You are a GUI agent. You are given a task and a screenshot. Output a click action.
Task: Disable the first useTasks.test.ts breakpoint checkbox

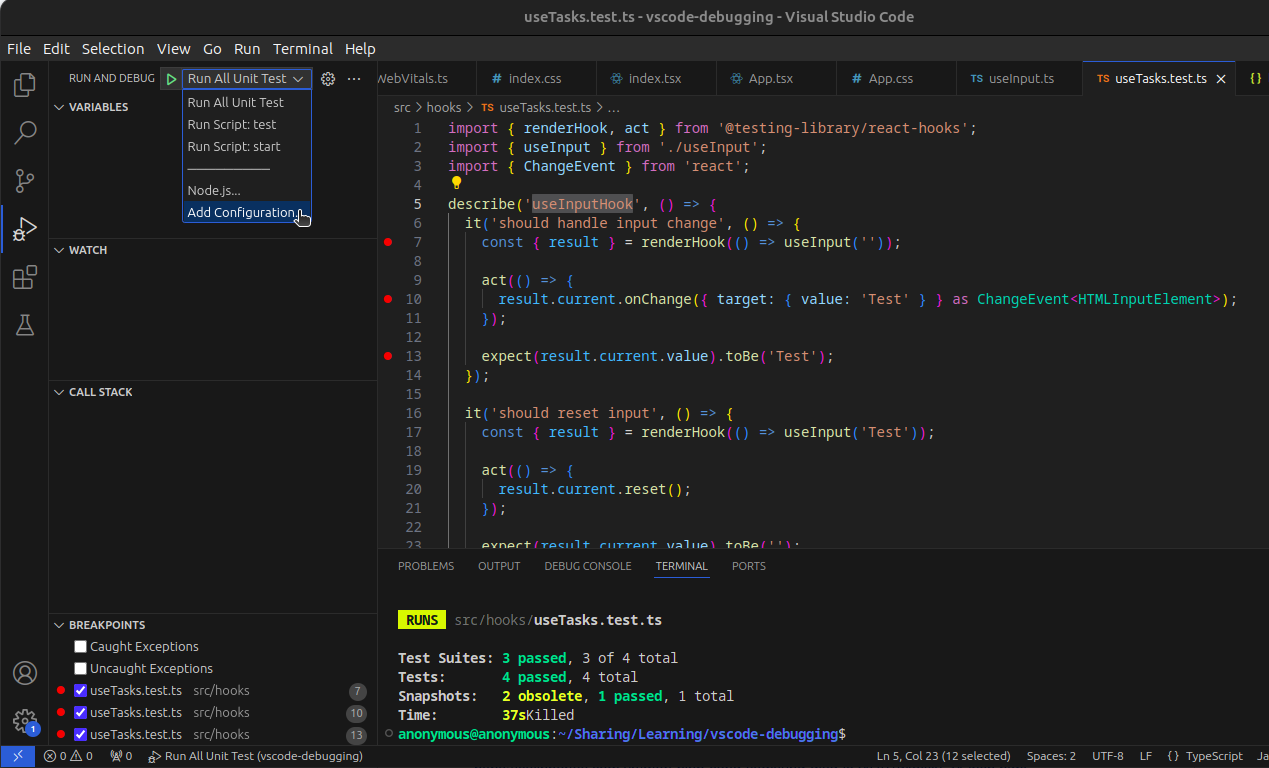pos(81,691)
